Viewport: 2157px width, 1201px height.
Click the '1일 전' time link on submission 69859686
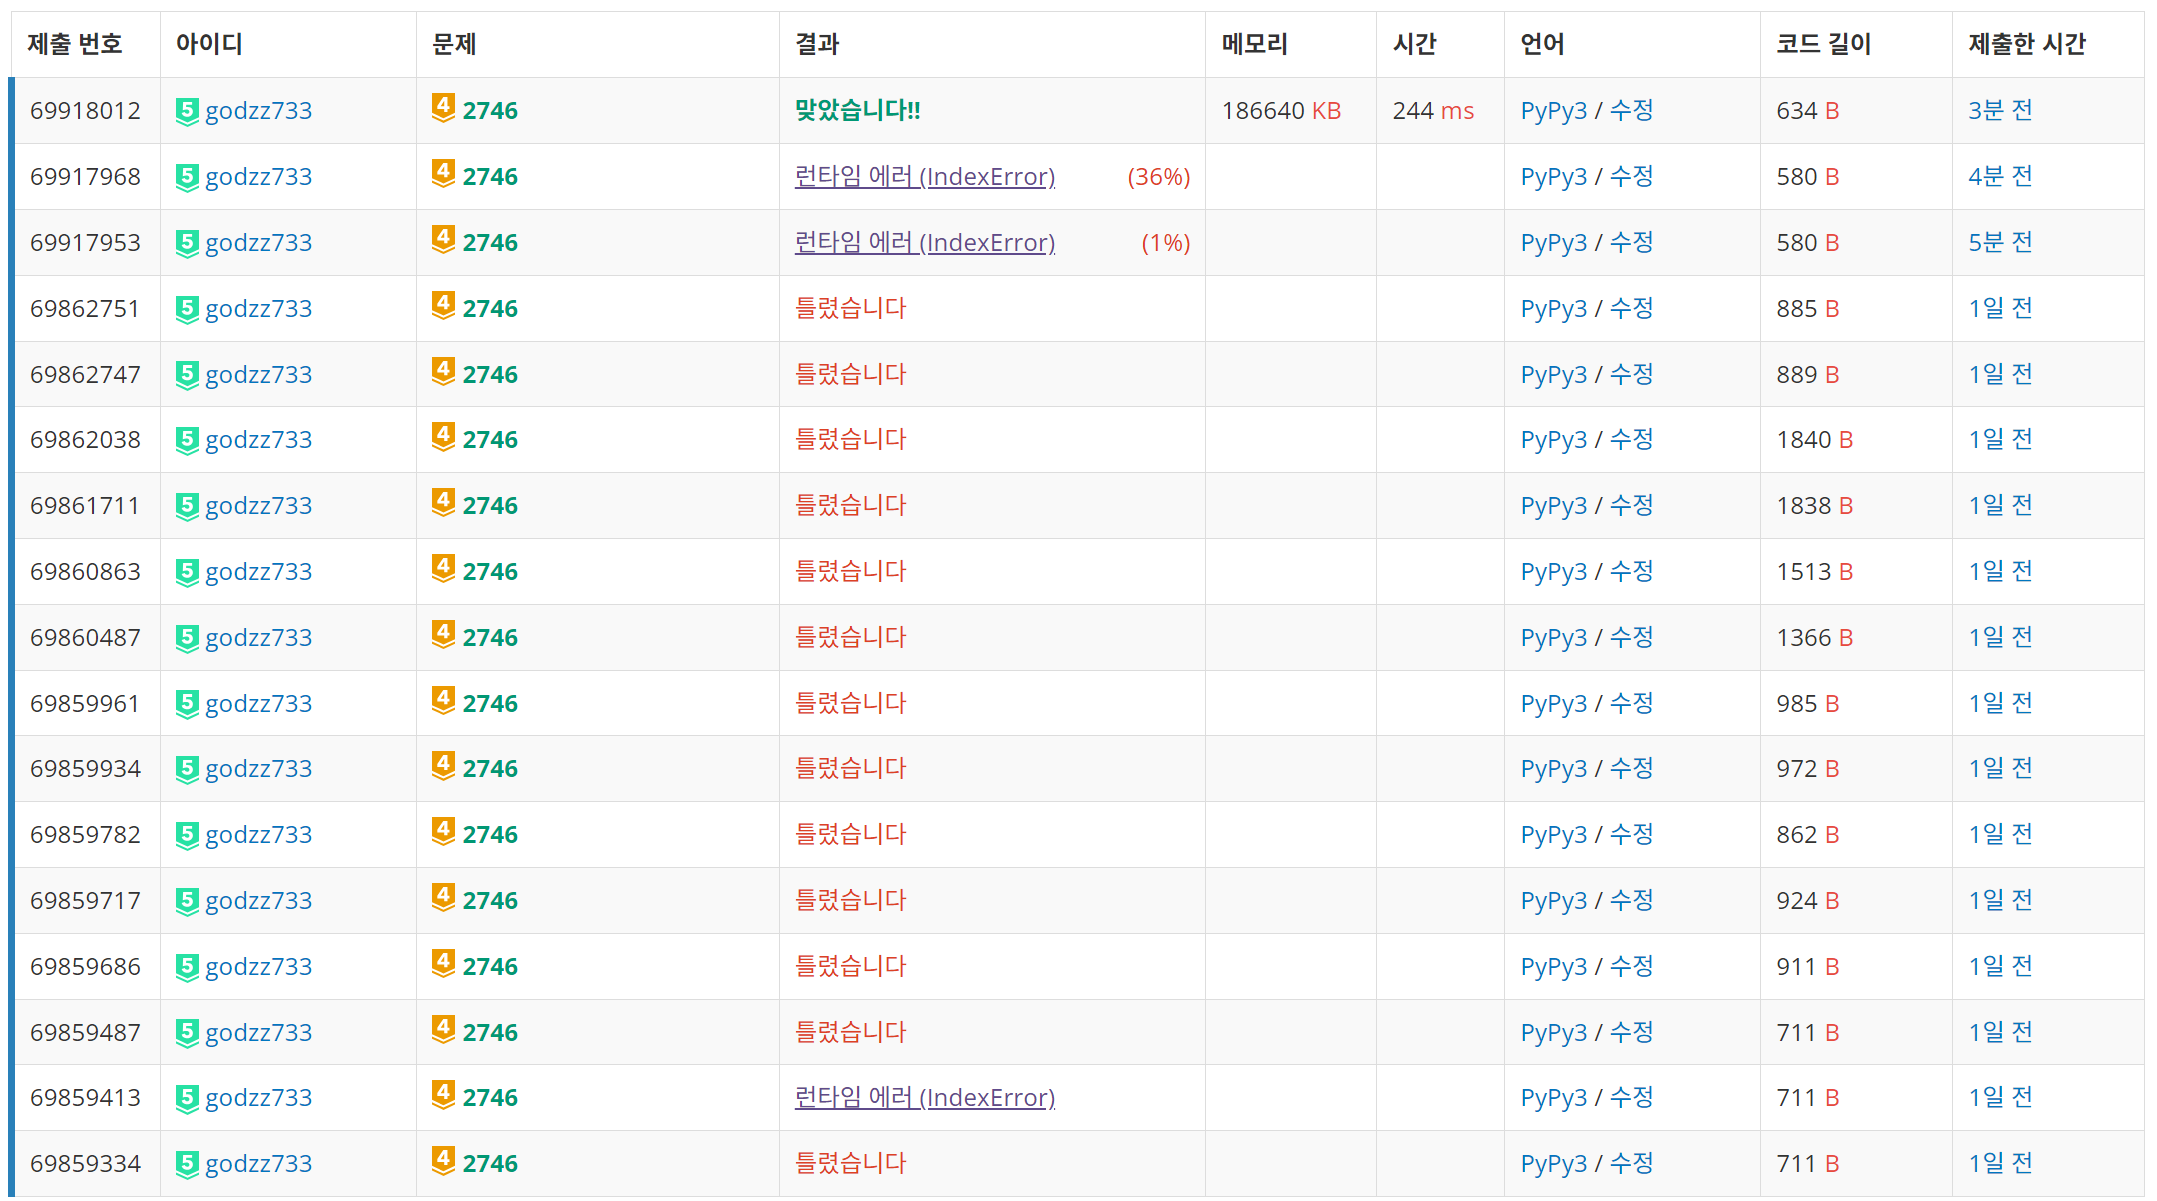pos(2000,967)
